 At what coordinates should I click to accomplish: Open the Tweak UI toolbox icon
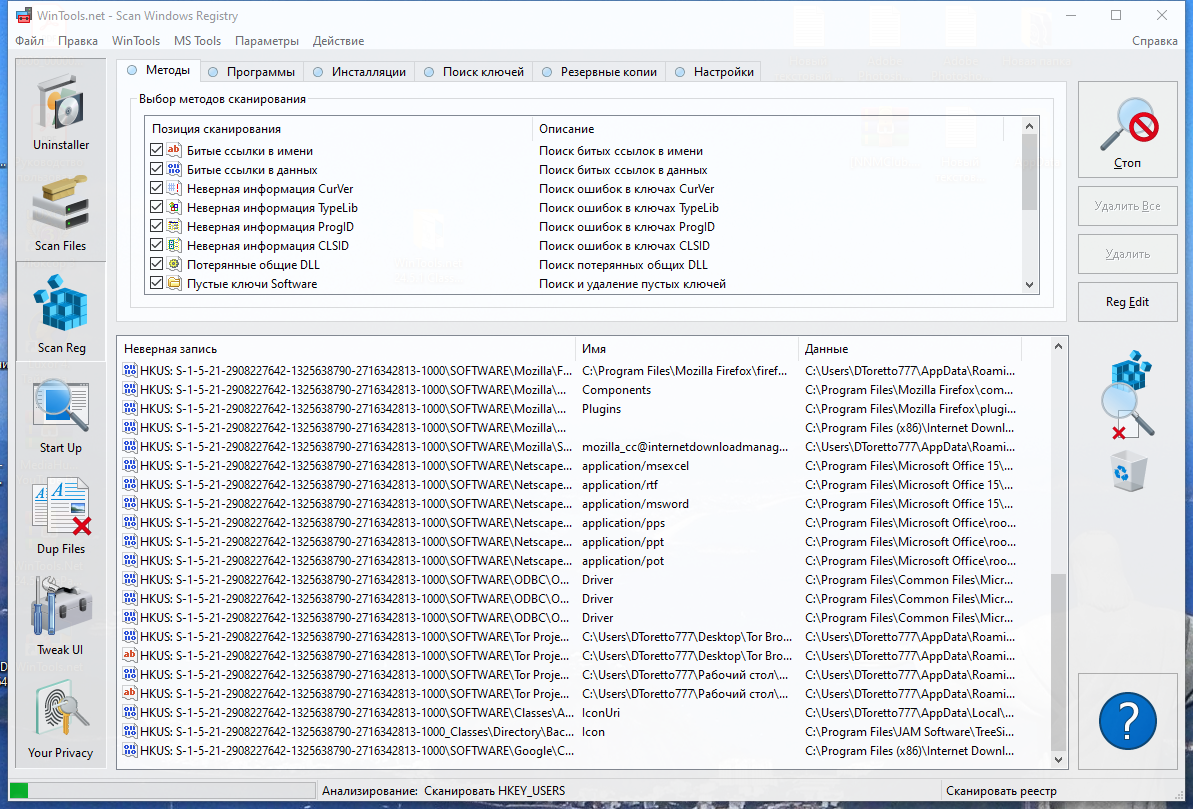click(x=61, y=617)
